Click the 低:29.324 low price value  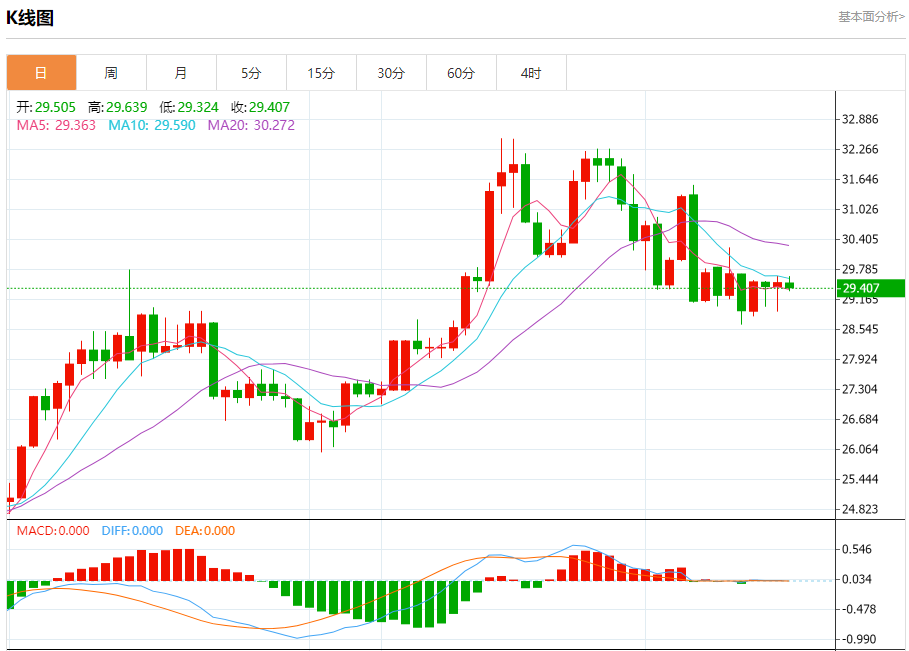coord(189,107)
